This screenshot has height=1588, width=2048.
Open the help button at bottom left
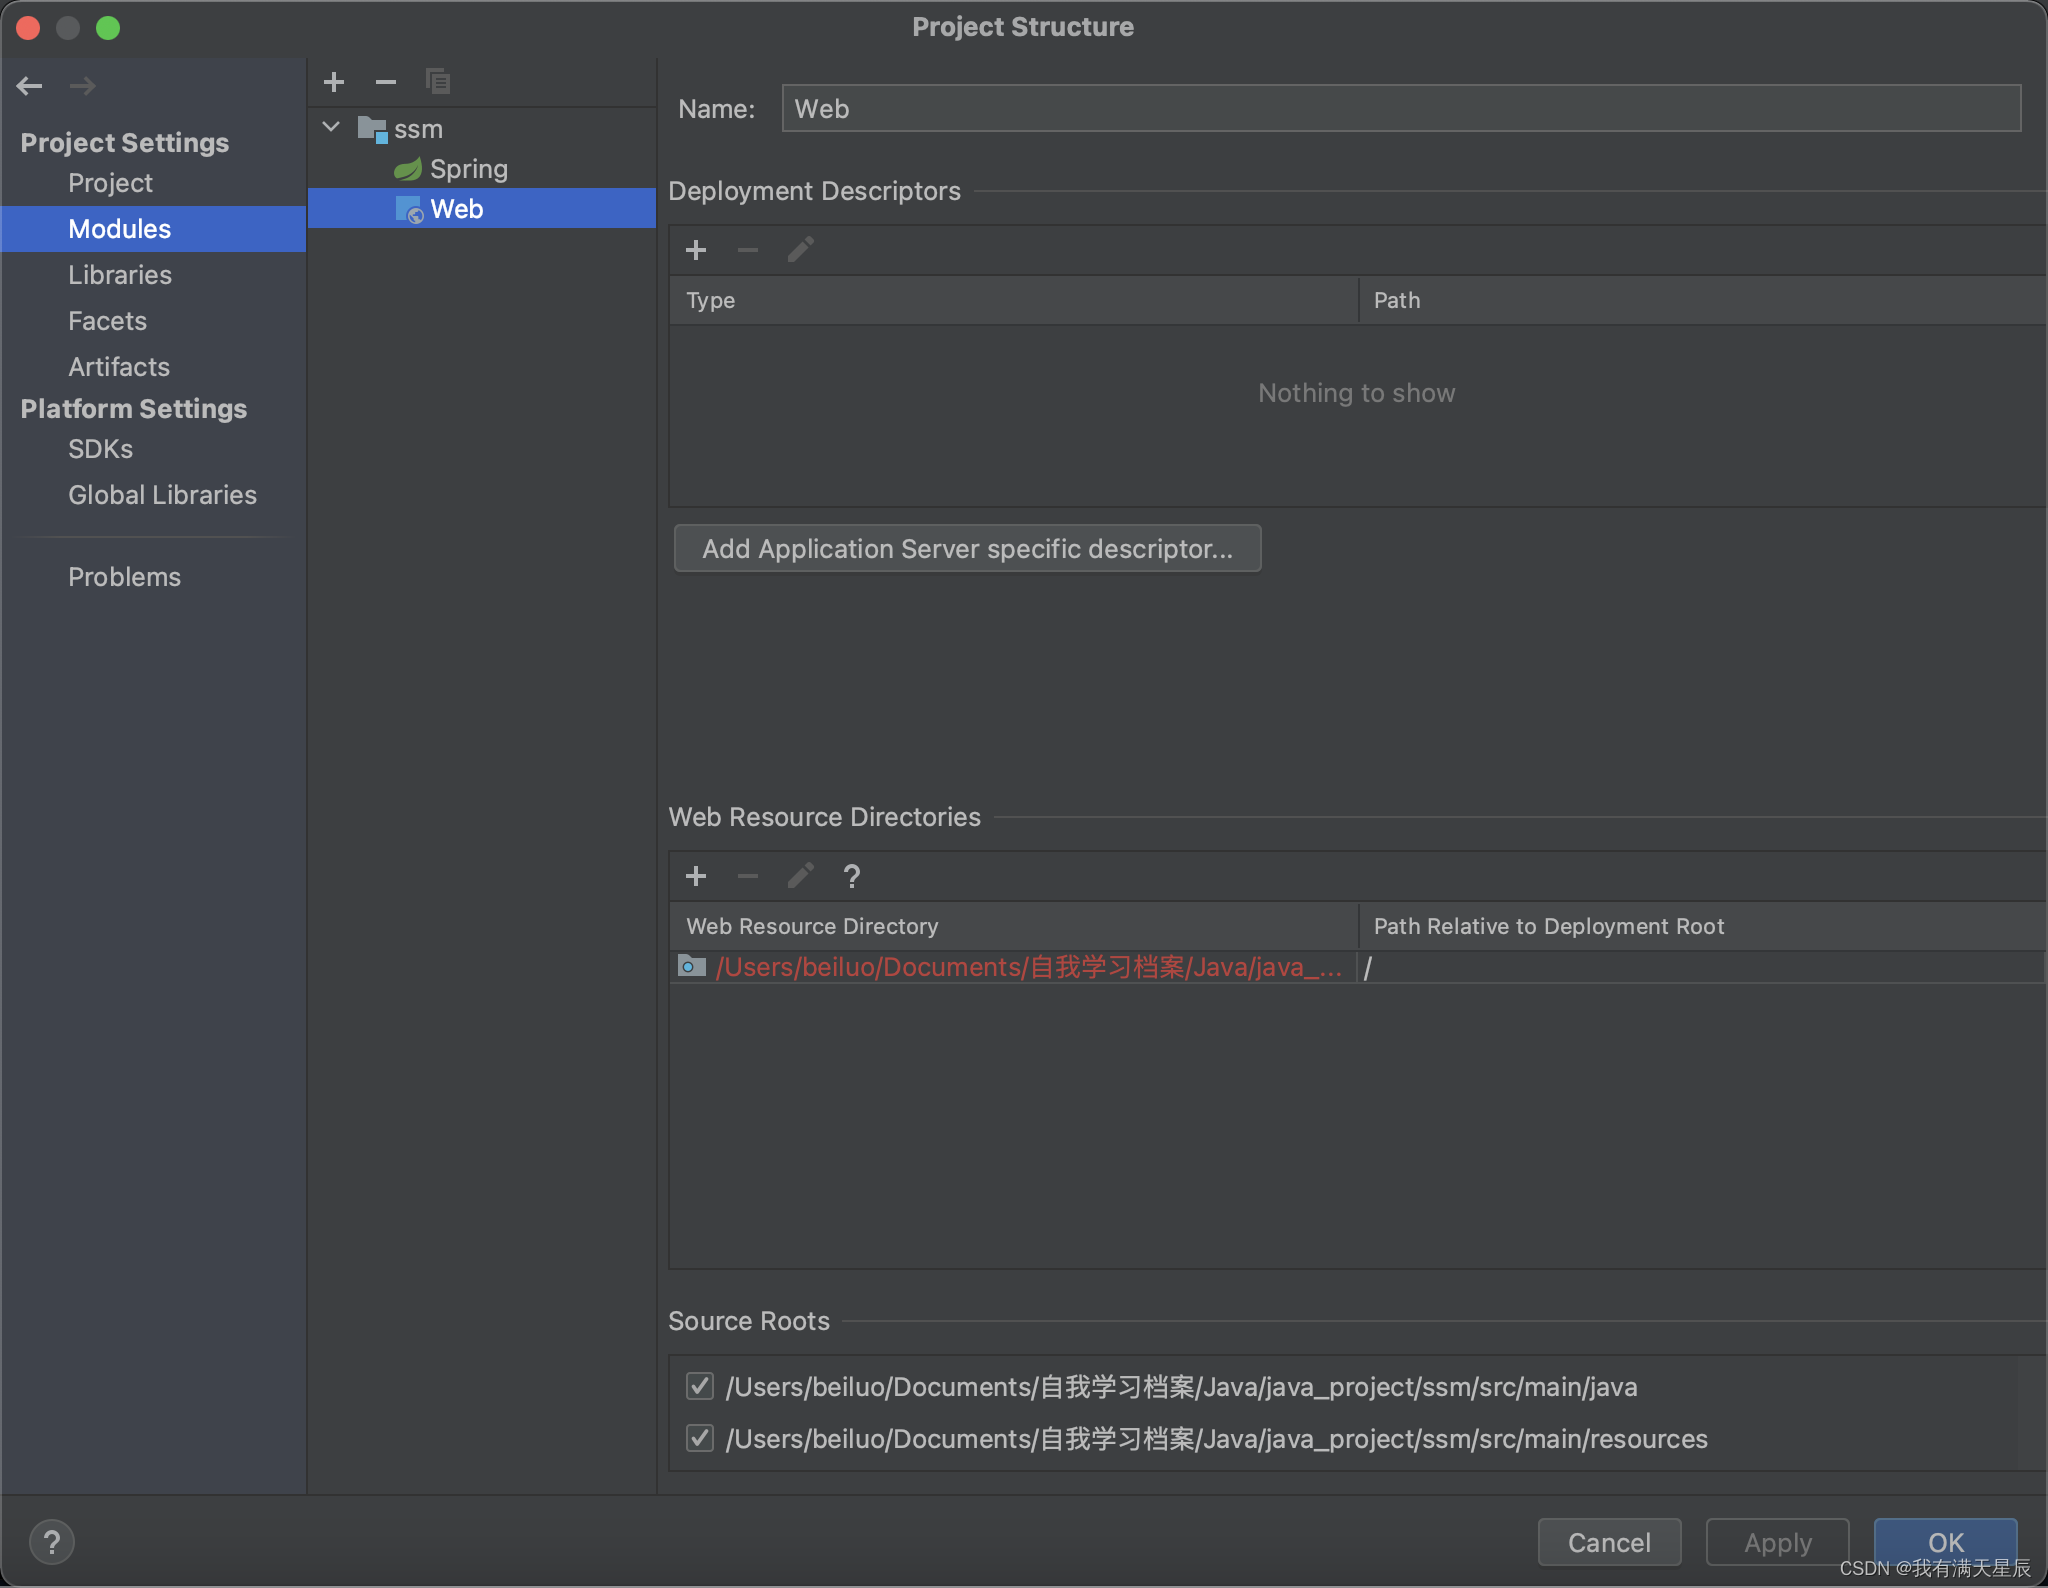point(52,1542)
